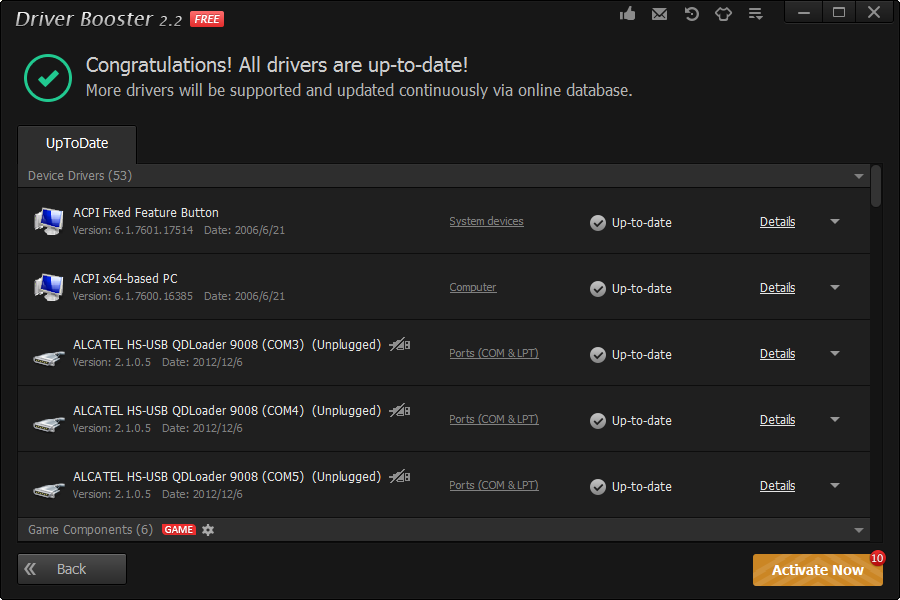Viewport: 900px width, 600px height.
Task: View Details for COM3 QDLoader driver
Action: pos(777,354)
